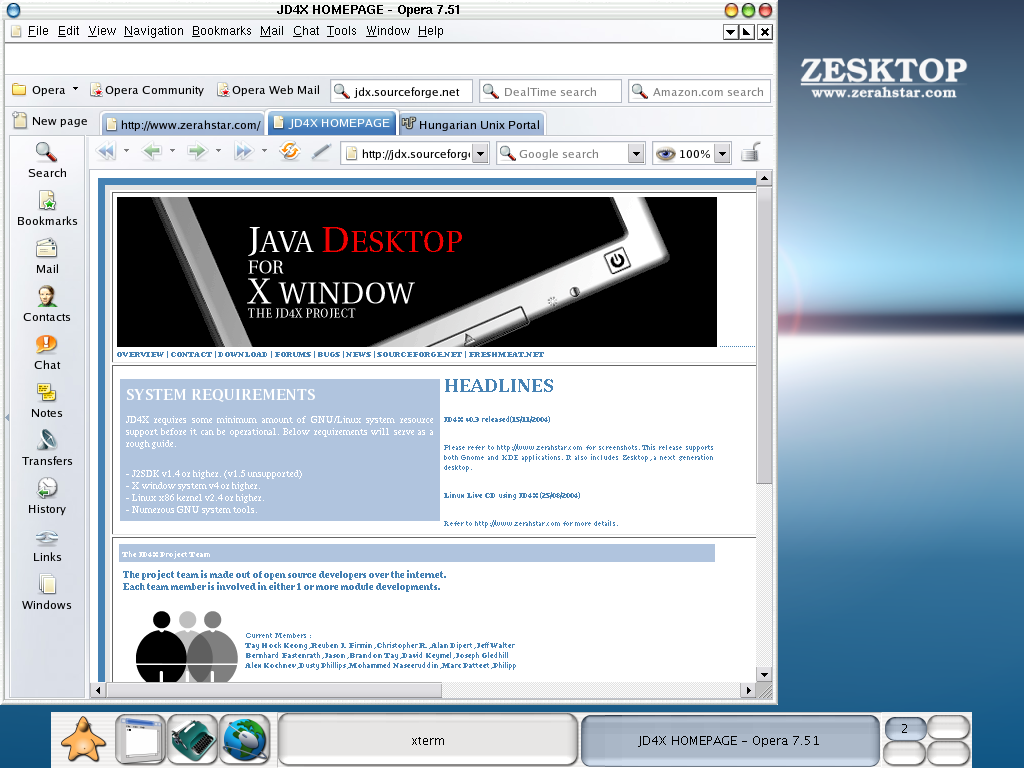Open the Notes panel icon

point(46,400)
